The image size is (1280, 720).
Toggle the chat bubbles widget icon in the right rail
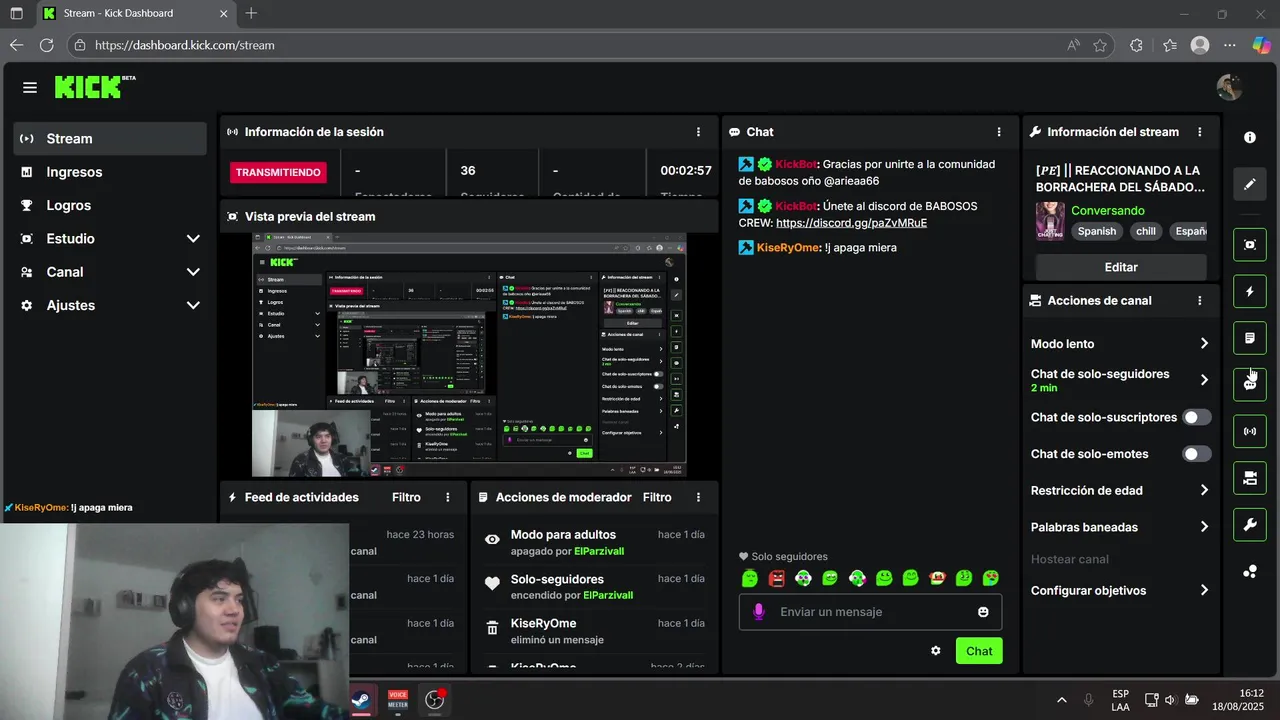(1250, 384)
